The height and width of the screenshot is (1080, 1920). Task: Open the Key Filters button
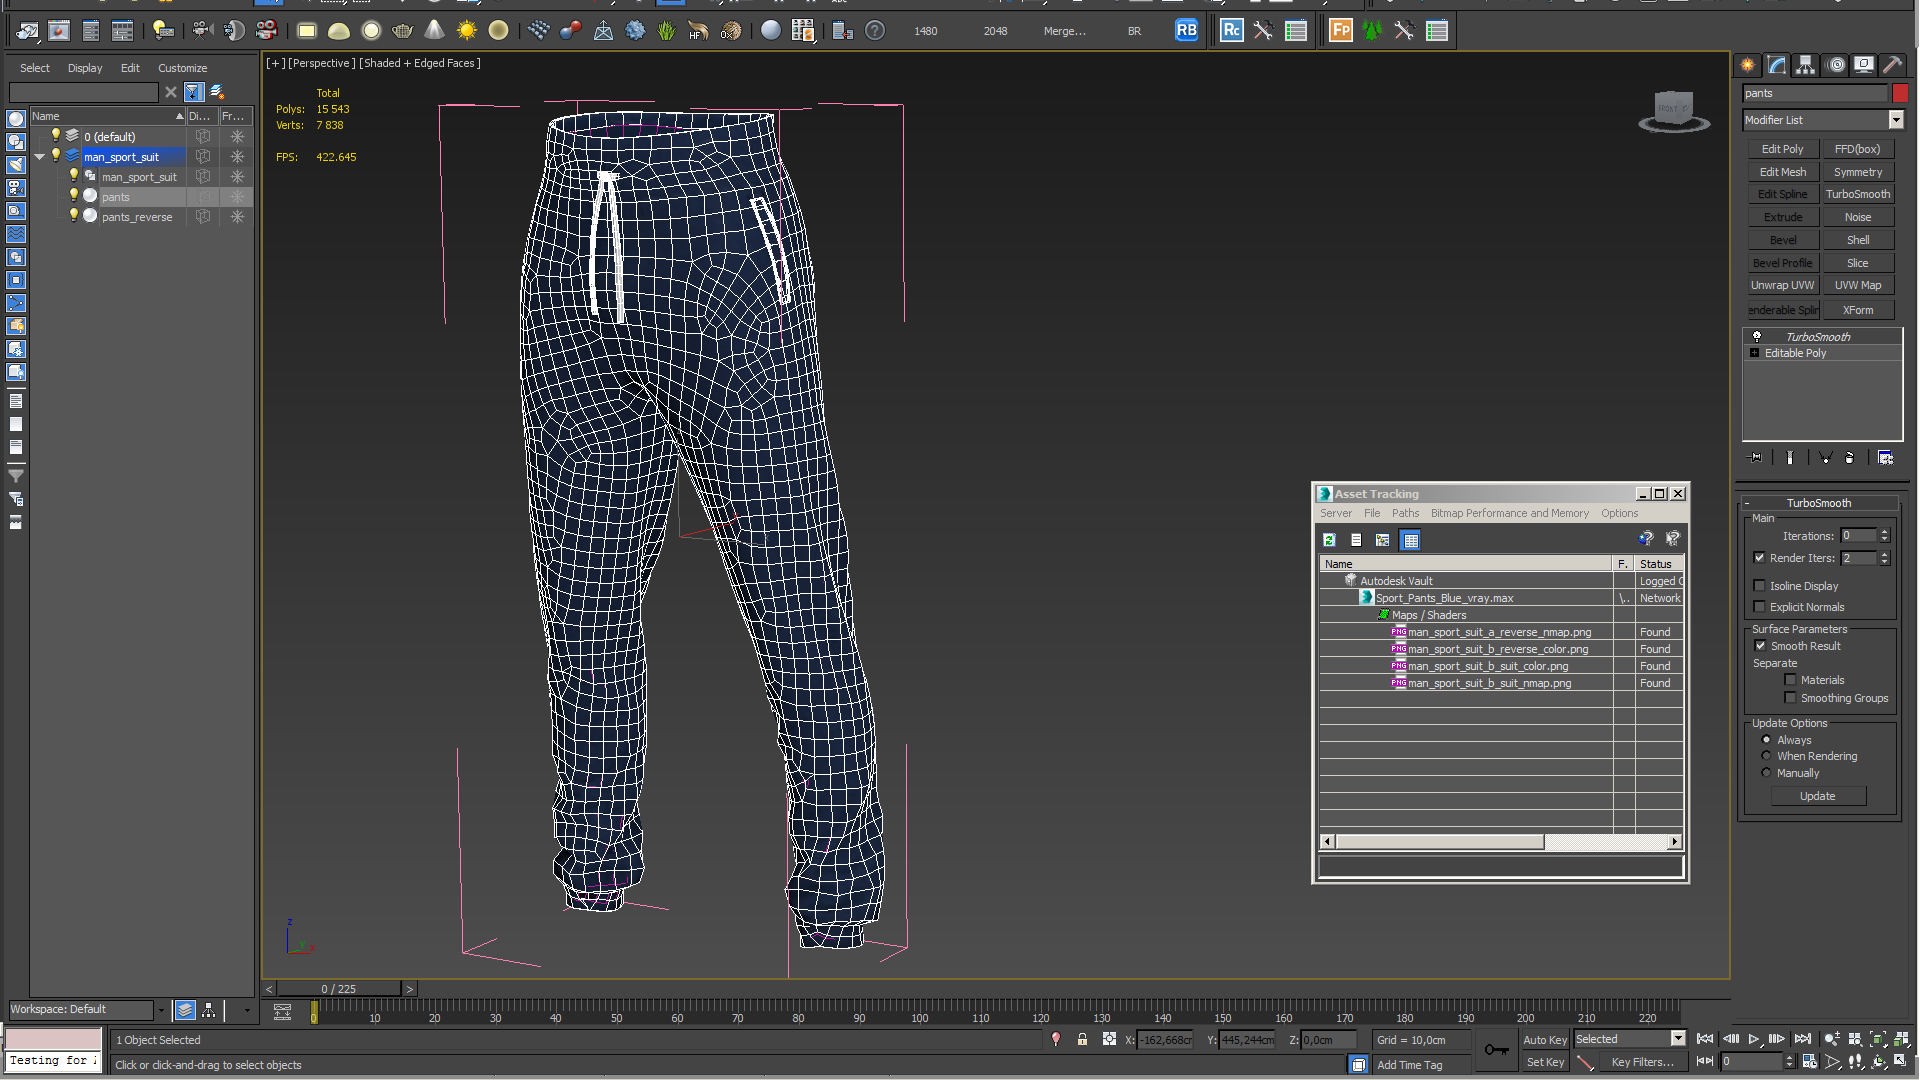[1642, 1062]
